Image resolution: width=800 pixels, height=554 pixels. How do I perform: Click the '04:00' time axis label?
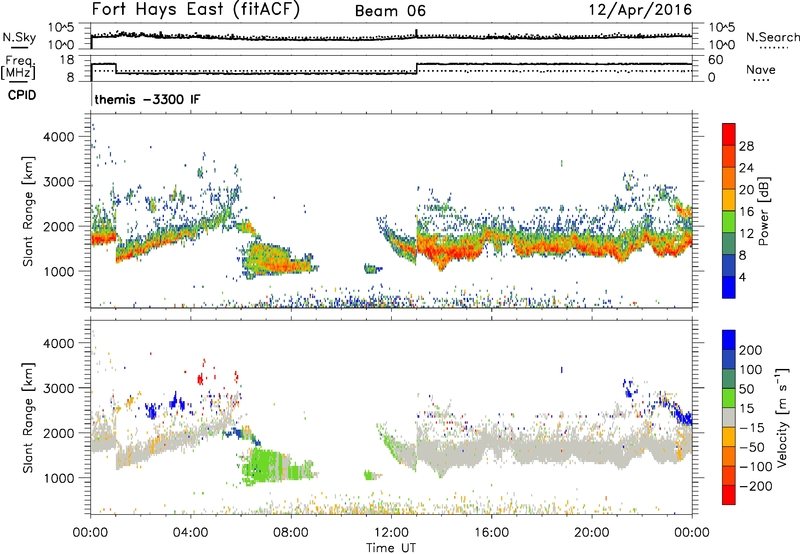(x=190, y=533)
